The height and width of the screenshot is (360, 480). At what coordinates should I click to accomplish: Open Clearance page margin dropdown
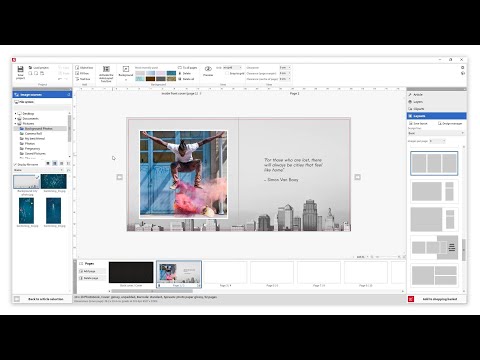tap(285, 73)
